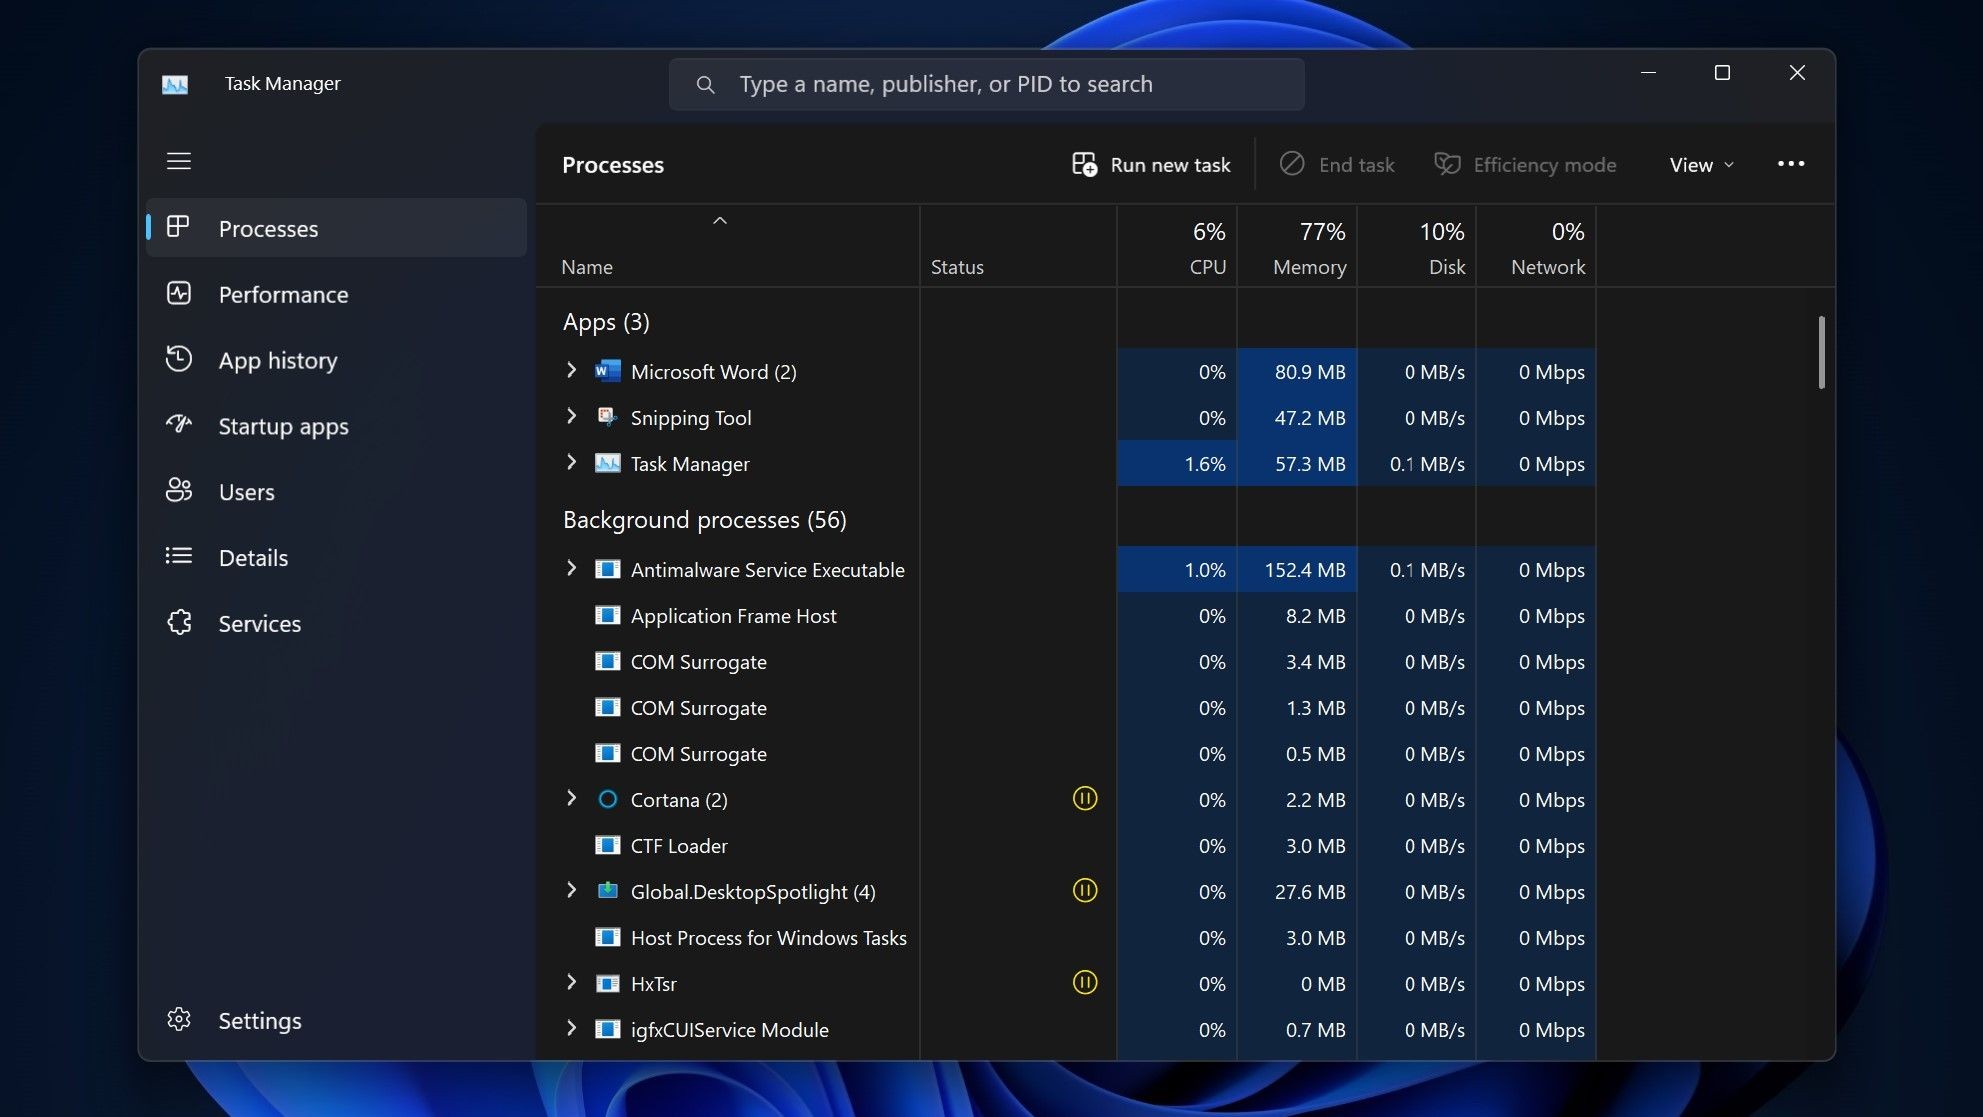Click the search magnifier icon
This screenshot has width=1983, height=1117.
coord(705,85)
